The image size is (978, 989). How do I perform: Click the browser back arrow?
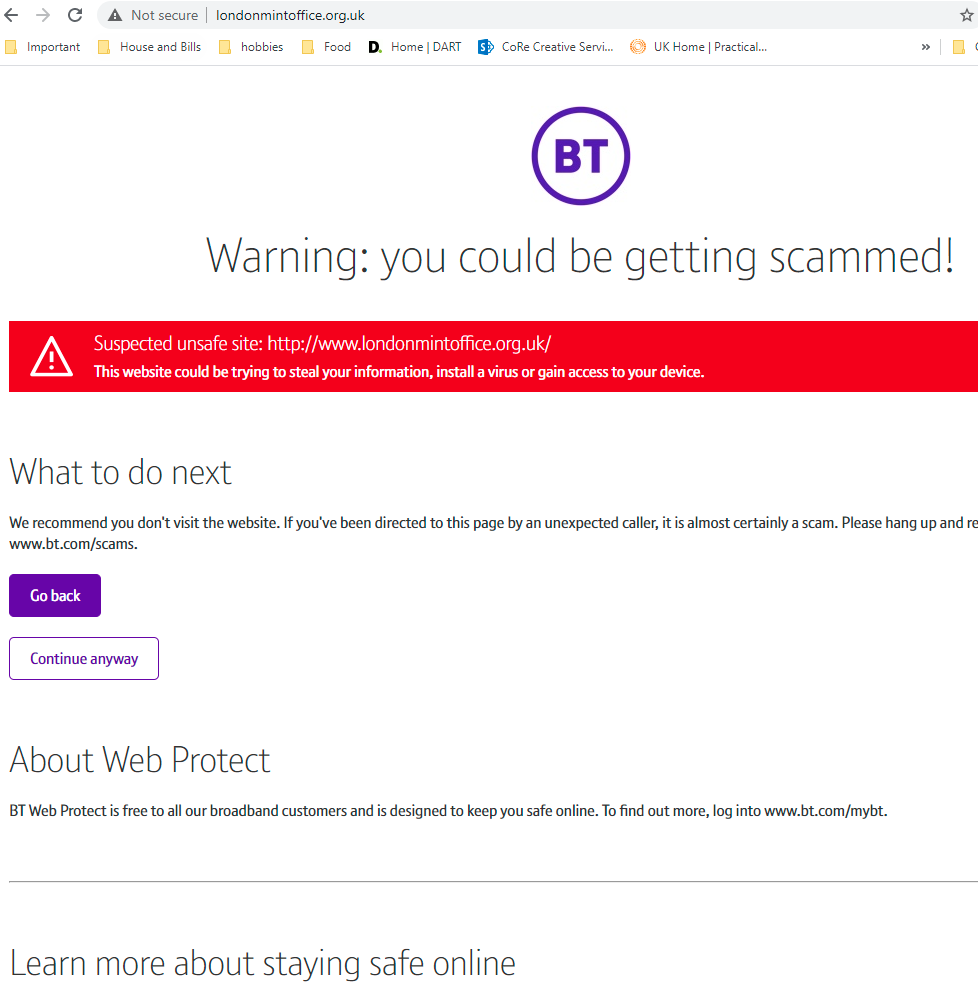11,15
